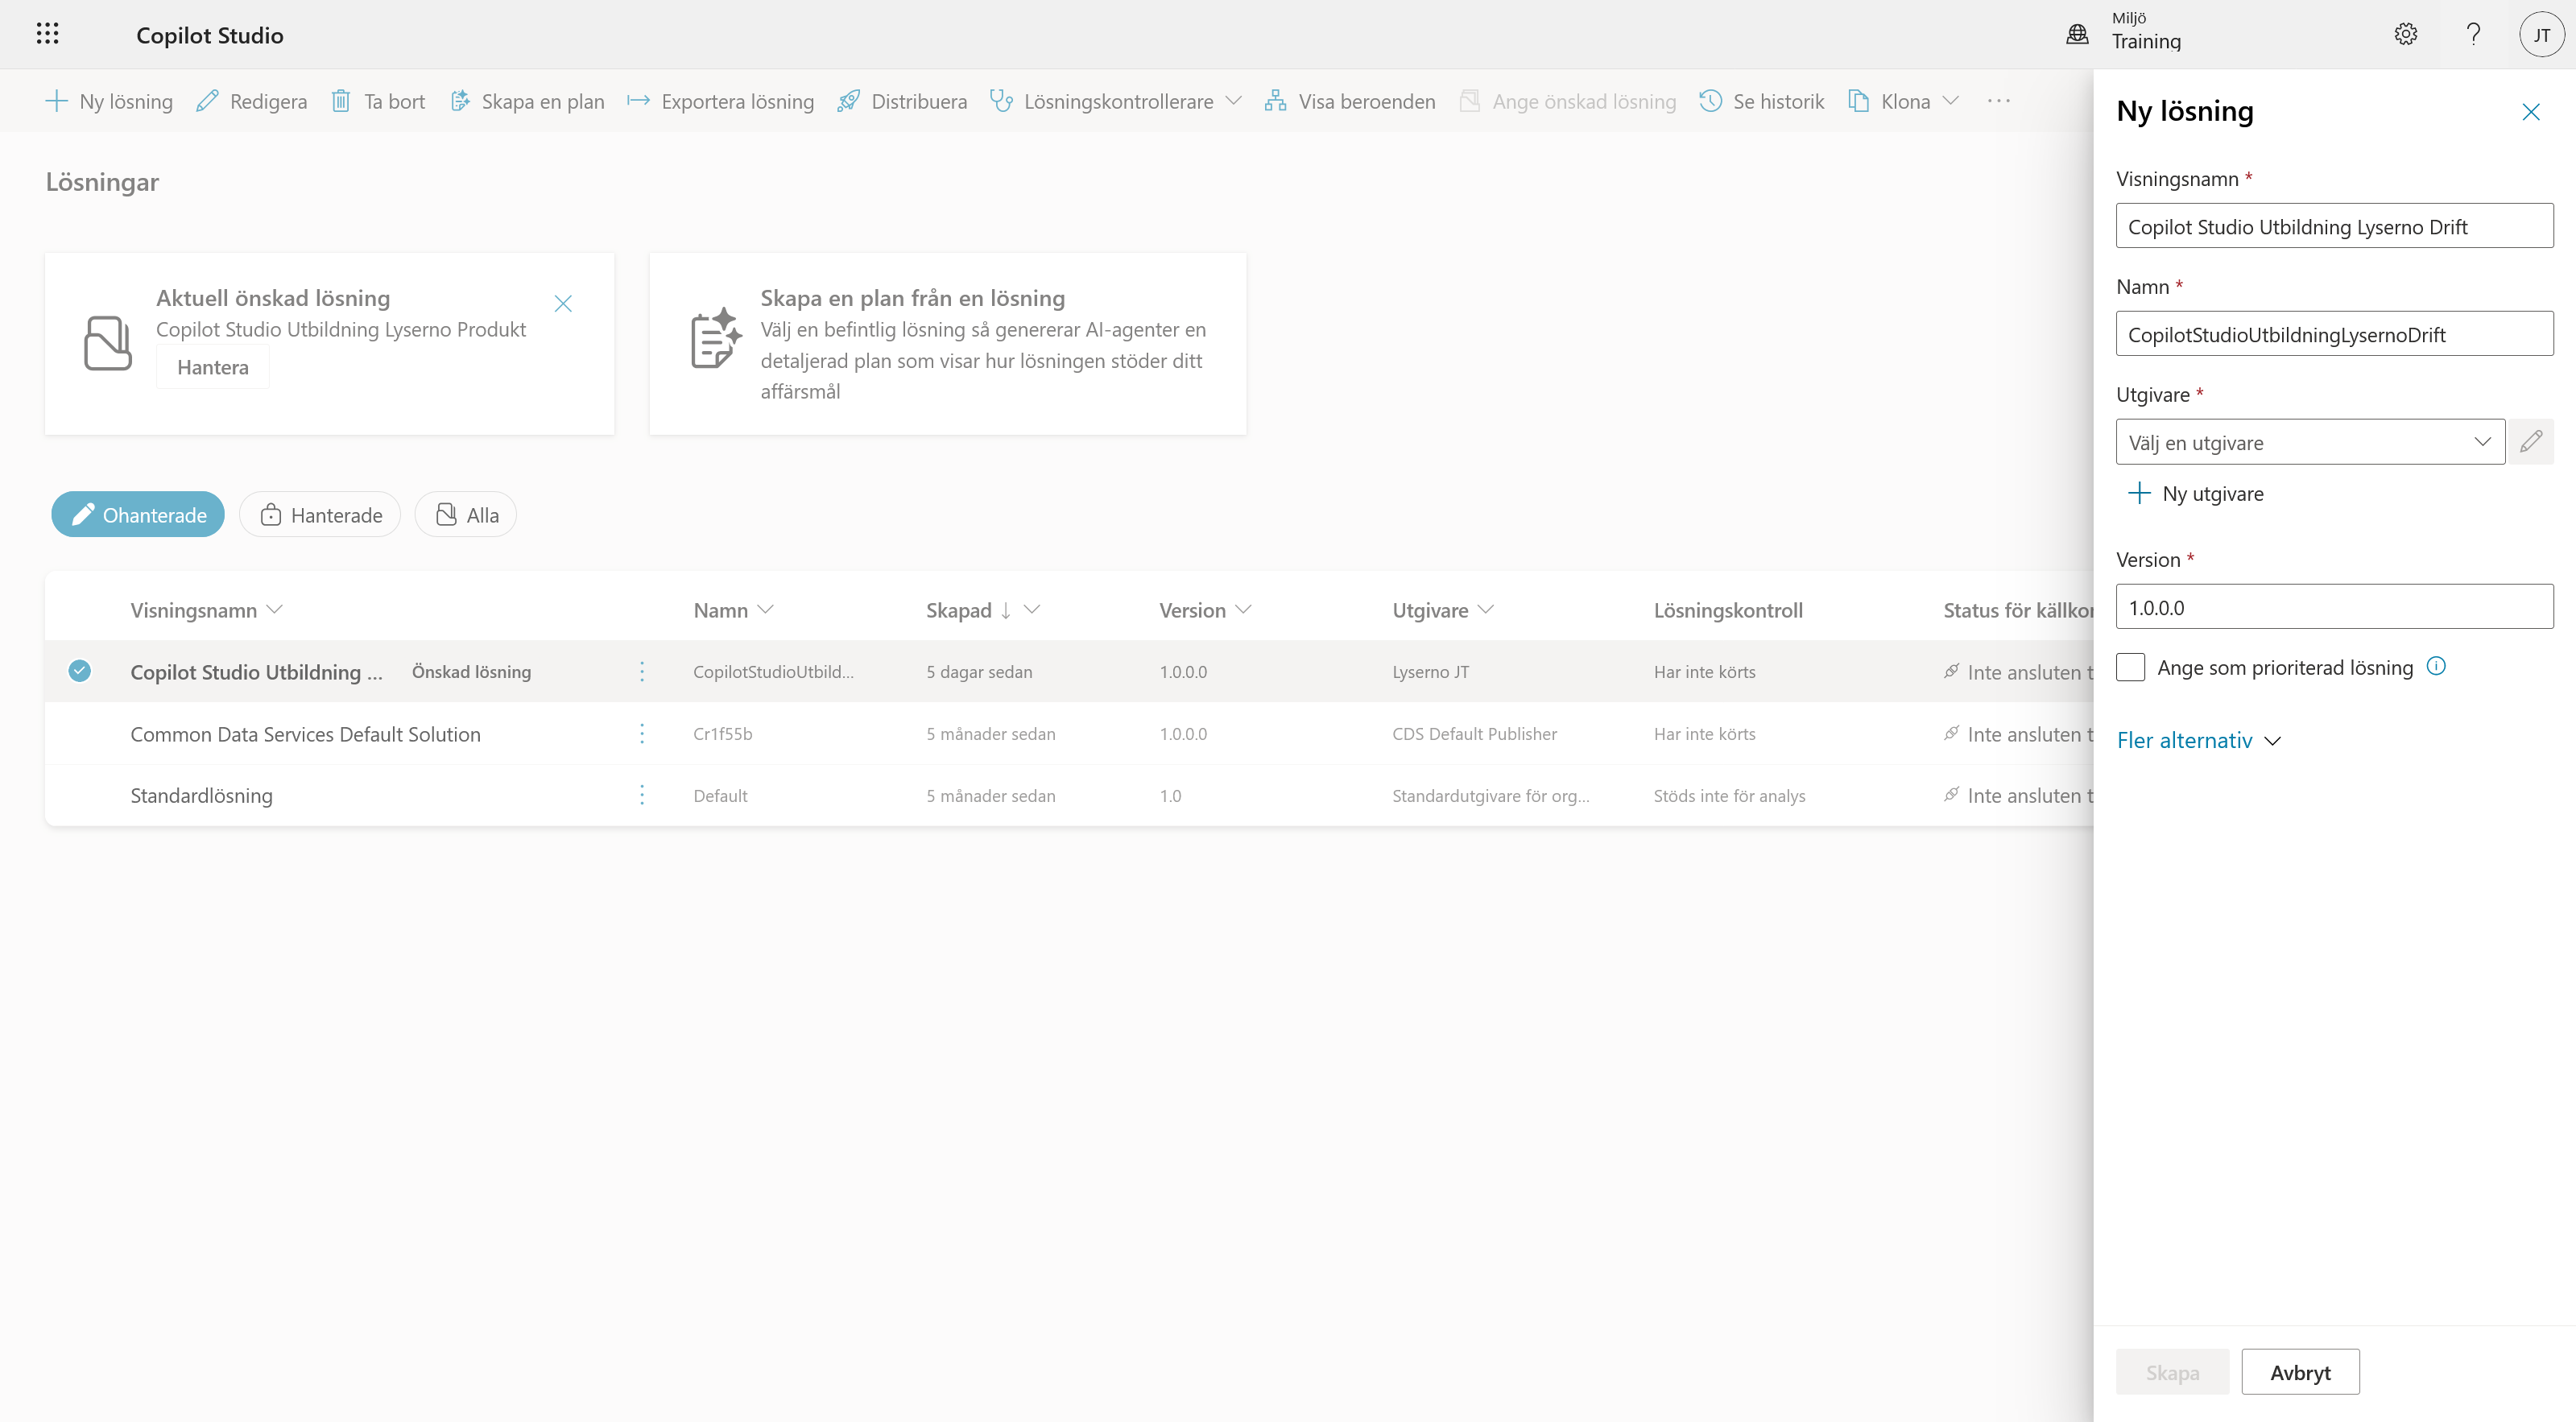The width and height of the screenshot is (2576, 1422).
Task: Expand Fler alternativ section
Action: [x=2199, y=740]
